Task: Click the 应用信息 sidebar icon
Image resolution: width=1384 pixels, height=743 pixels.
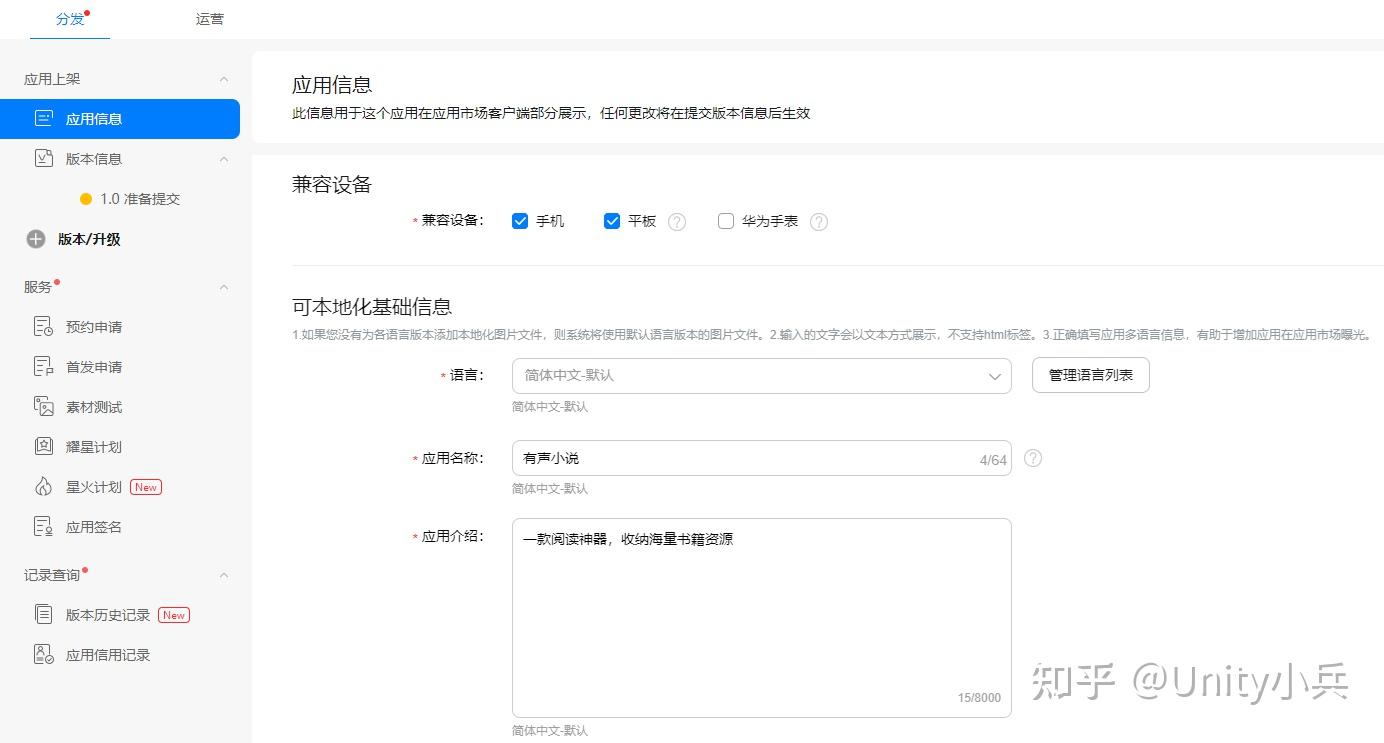Action: point(43,119)
